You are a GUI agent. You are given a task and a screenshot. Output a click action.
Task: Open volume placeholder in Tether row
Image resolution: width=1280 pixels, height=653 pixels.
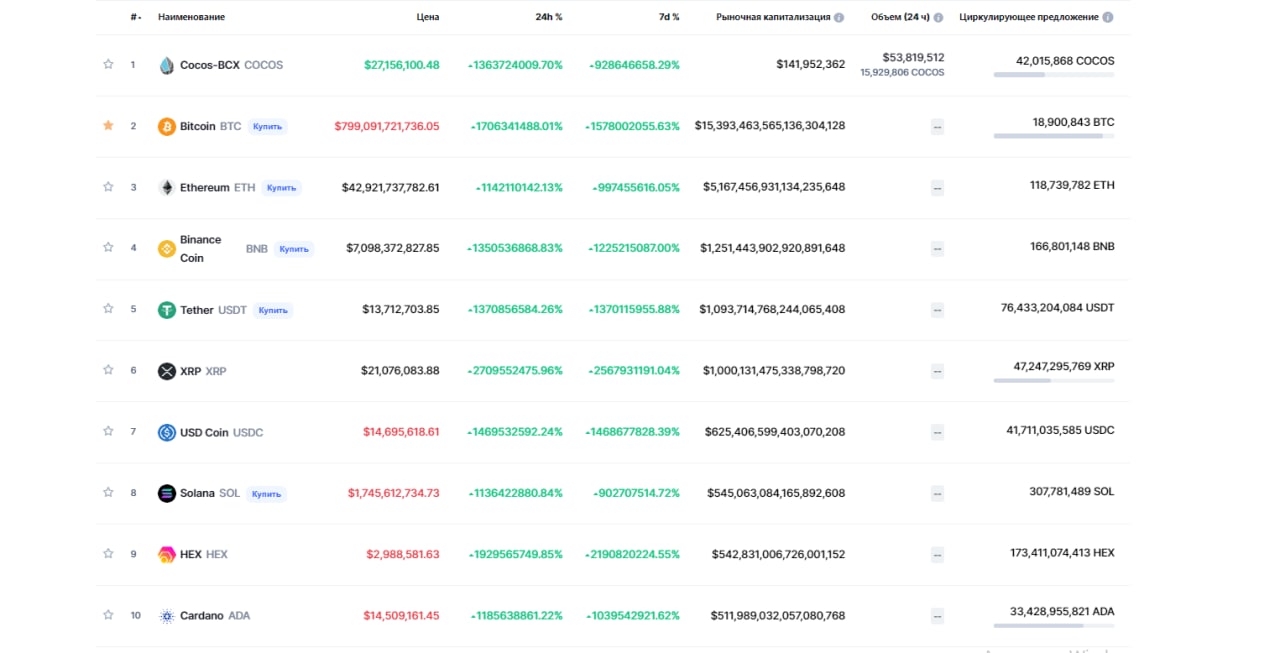(x=937, y=310)
